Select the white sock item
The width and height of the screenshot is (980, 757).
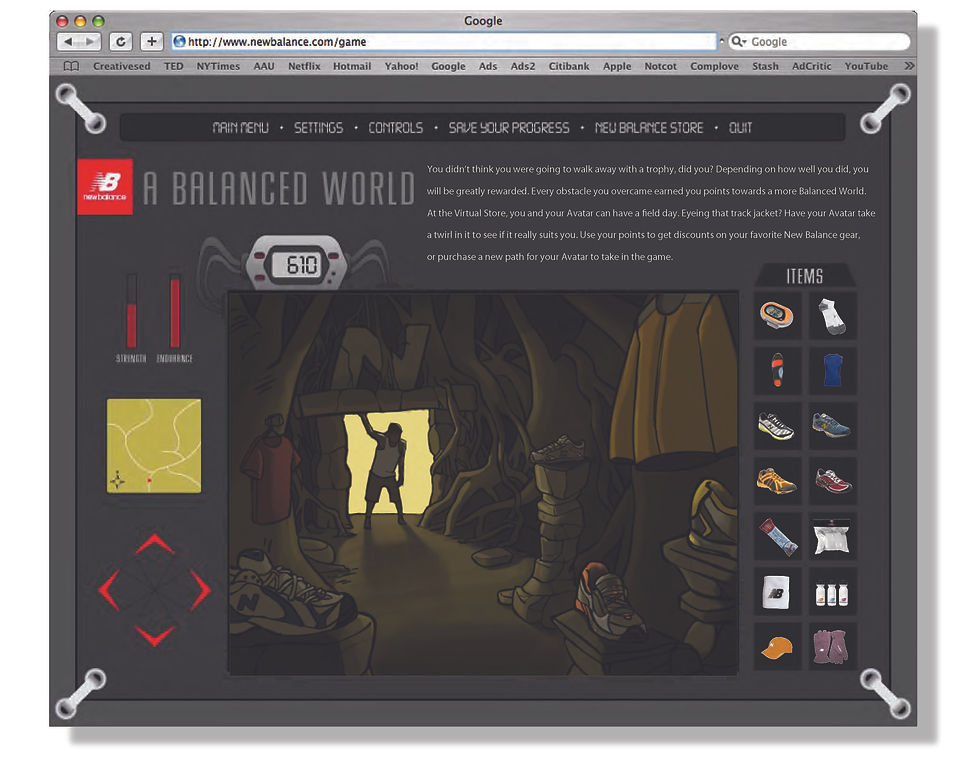[832, 316]
